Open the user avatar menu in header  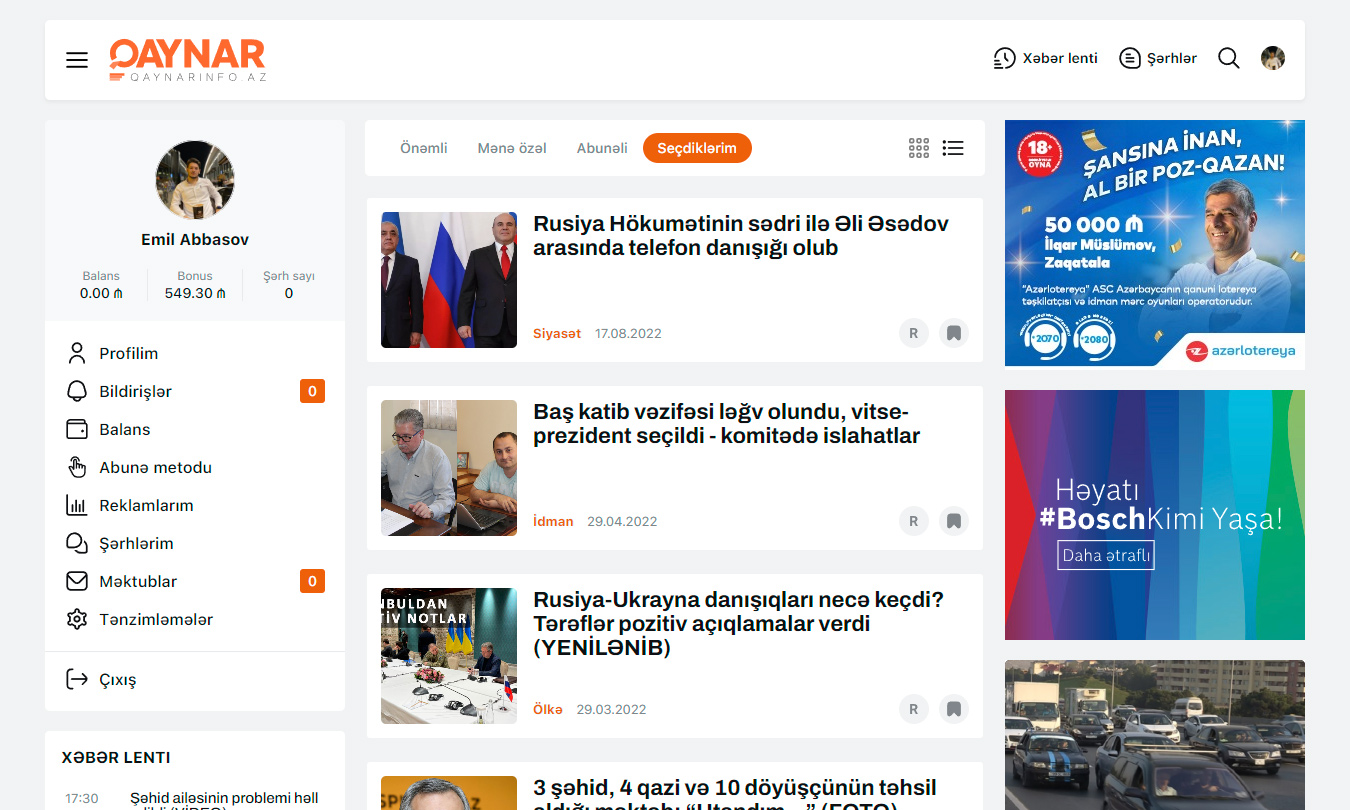pos(1272,59)
